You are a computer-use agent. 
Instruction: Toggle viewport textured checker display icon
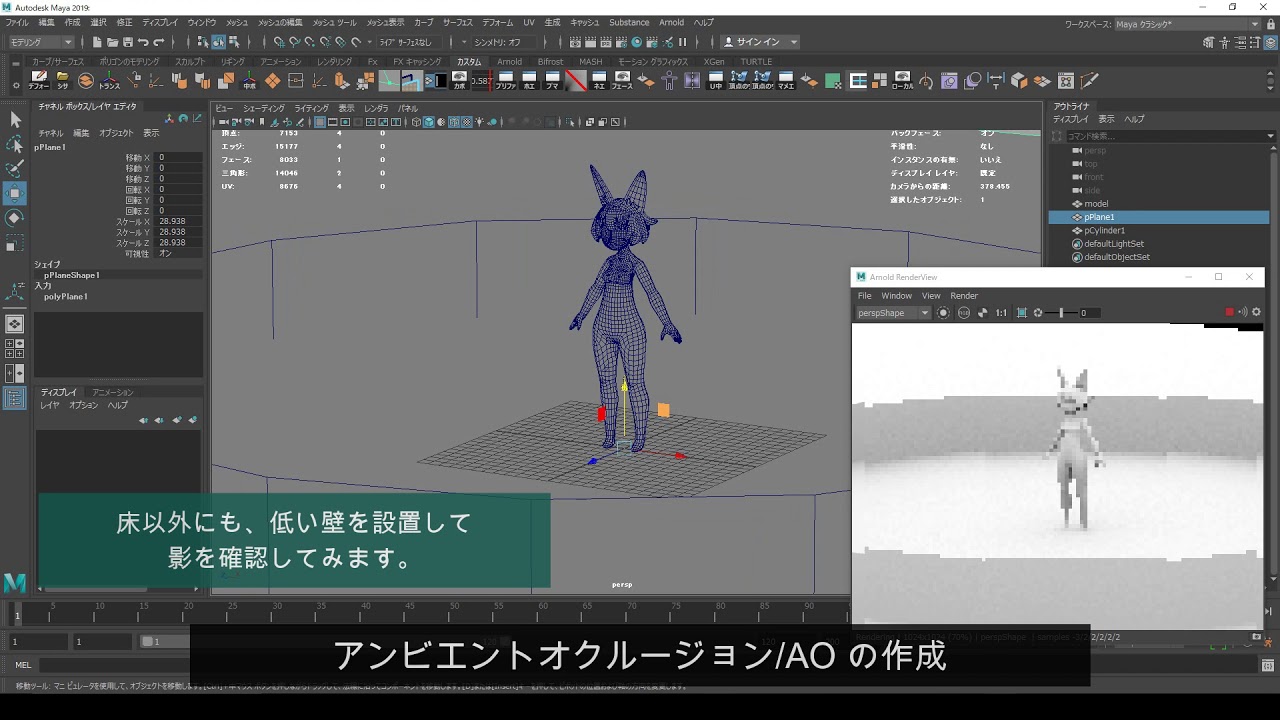[467, 122]
